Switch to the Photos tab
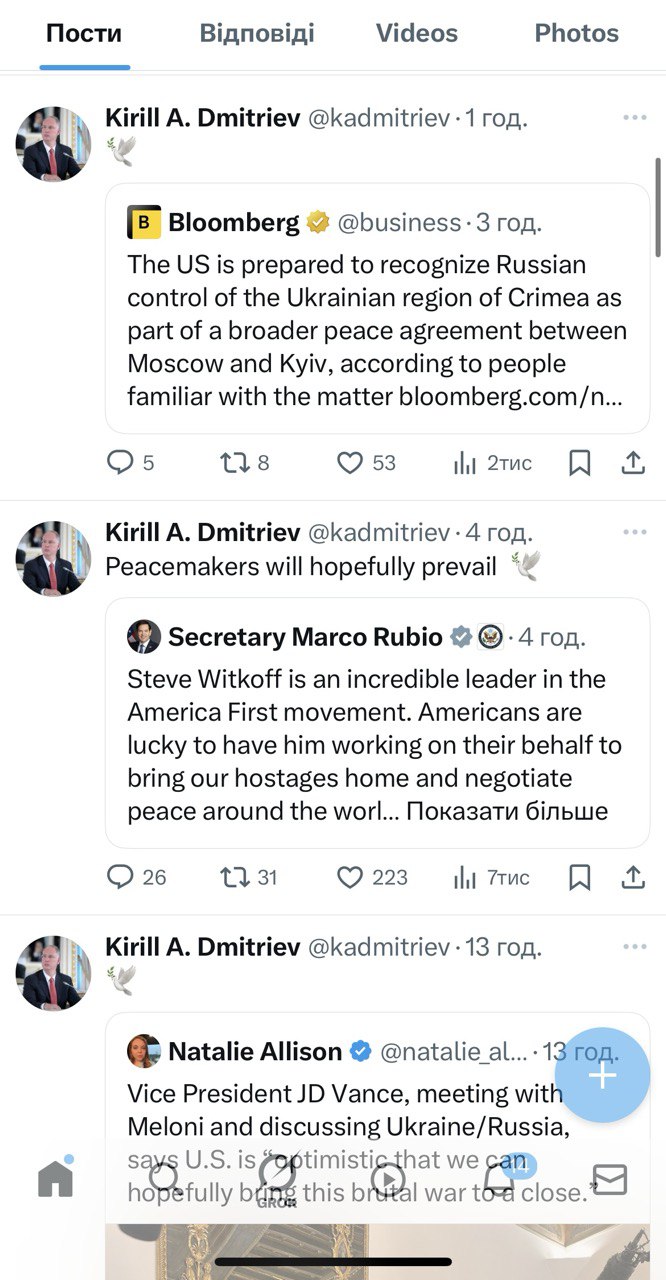Viewport: 666px width, 1280px height. [x=577, y=33]
